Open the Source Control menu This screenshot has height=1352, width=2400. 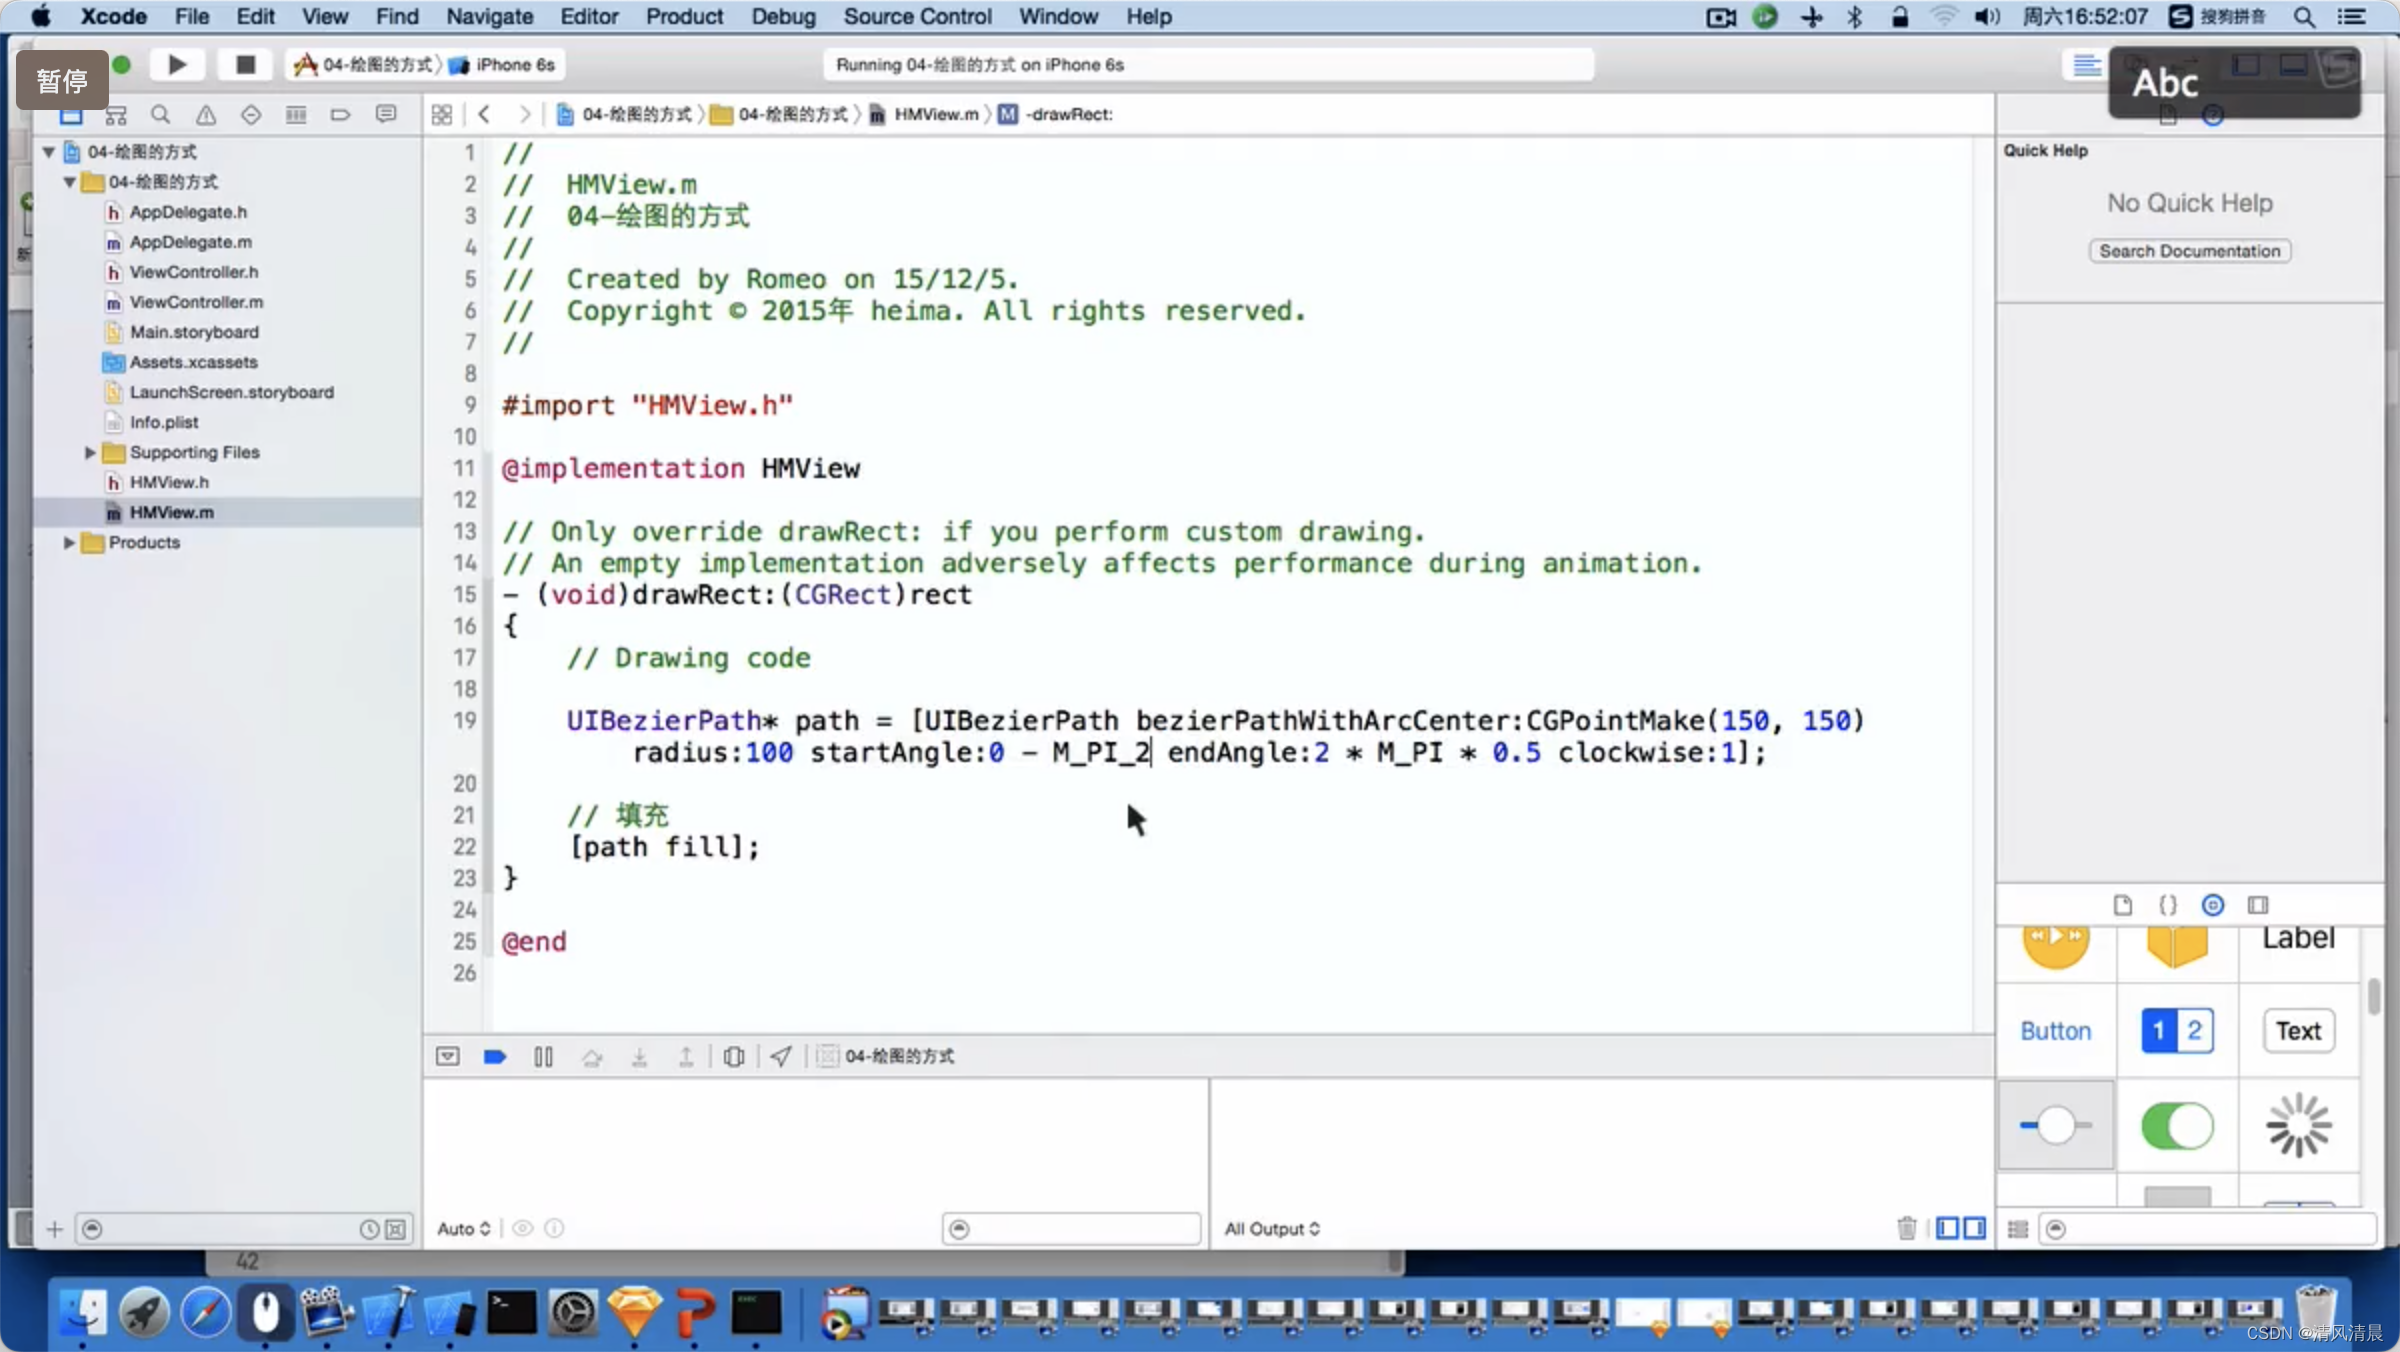917,17
